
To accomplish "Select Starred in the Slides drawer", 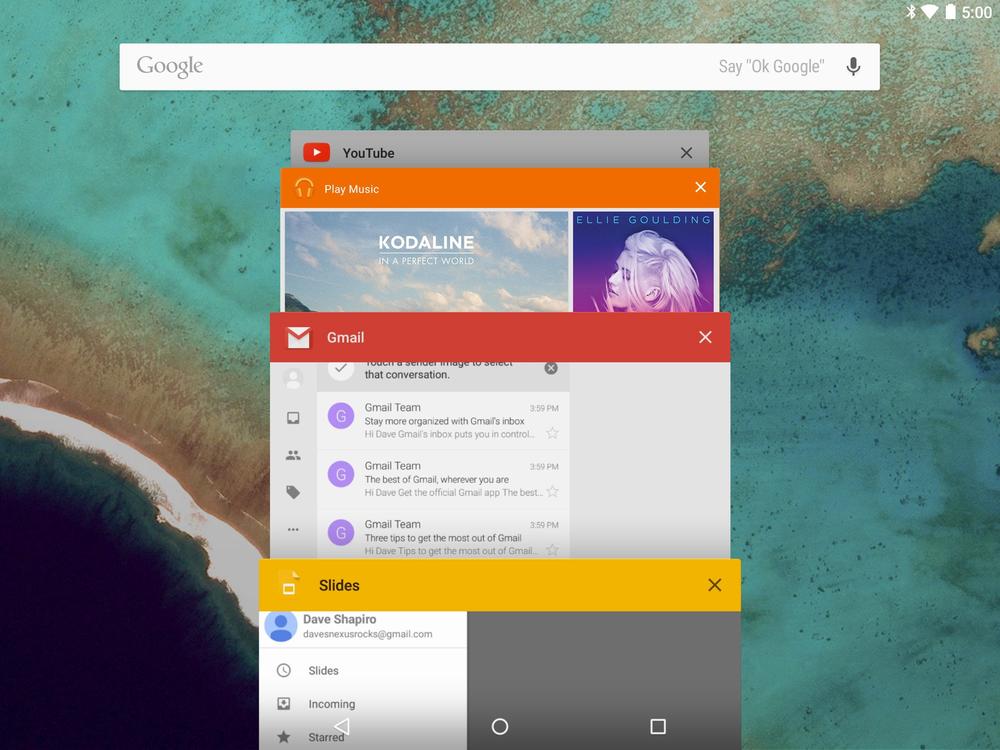I will [363, 737].
